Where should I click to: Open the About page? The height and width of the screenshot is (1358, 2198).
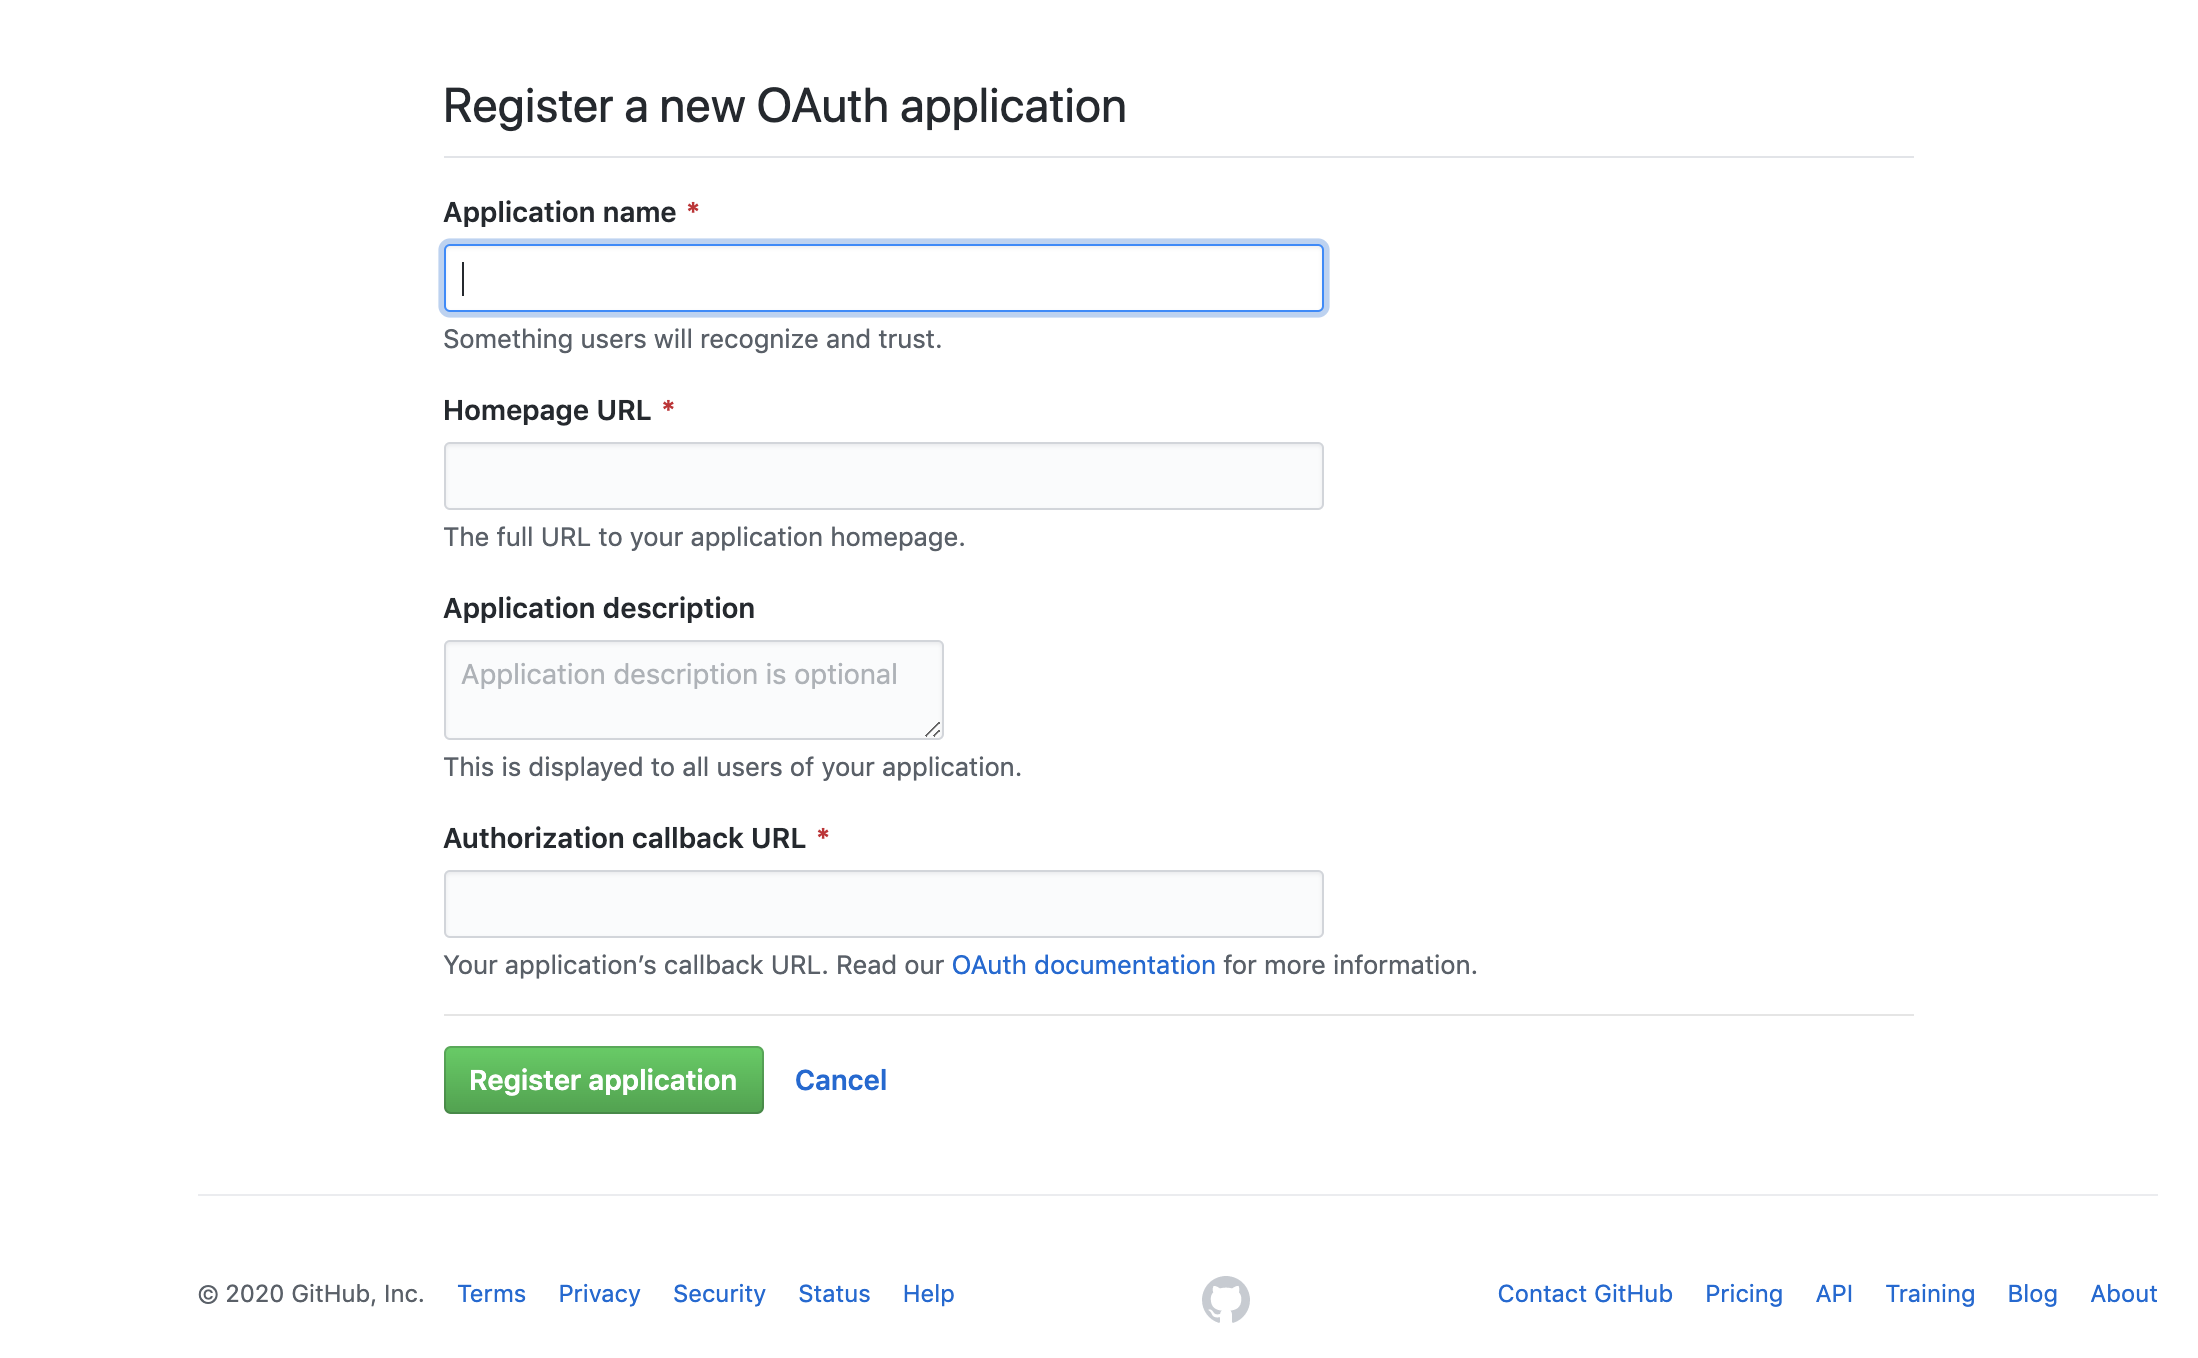tap(2122, 1293)
